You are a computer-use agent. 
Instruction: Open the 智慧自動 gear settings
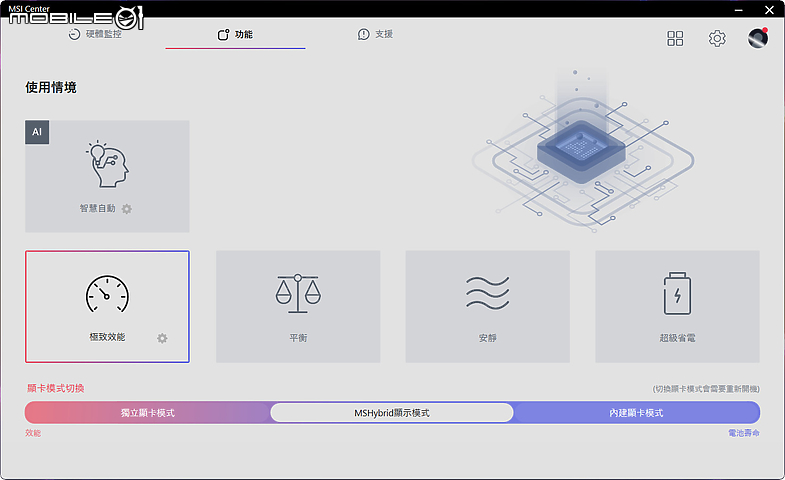coord(127,209)
